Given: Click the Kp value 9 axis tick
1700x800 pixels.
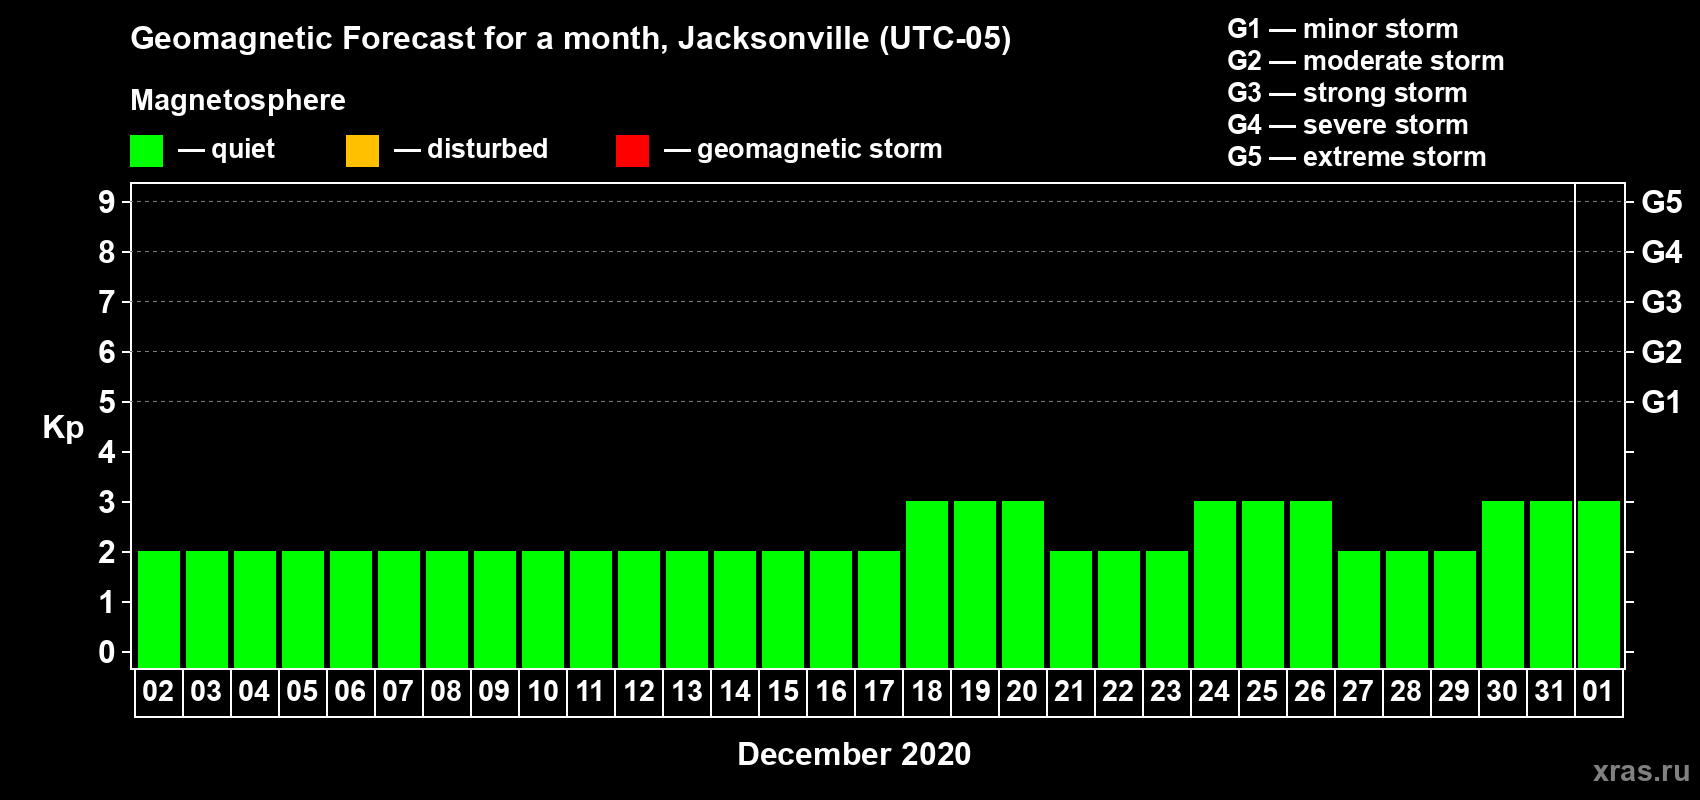Looking at the screenshot, I should pyautogui.click(x=107, y=202).
